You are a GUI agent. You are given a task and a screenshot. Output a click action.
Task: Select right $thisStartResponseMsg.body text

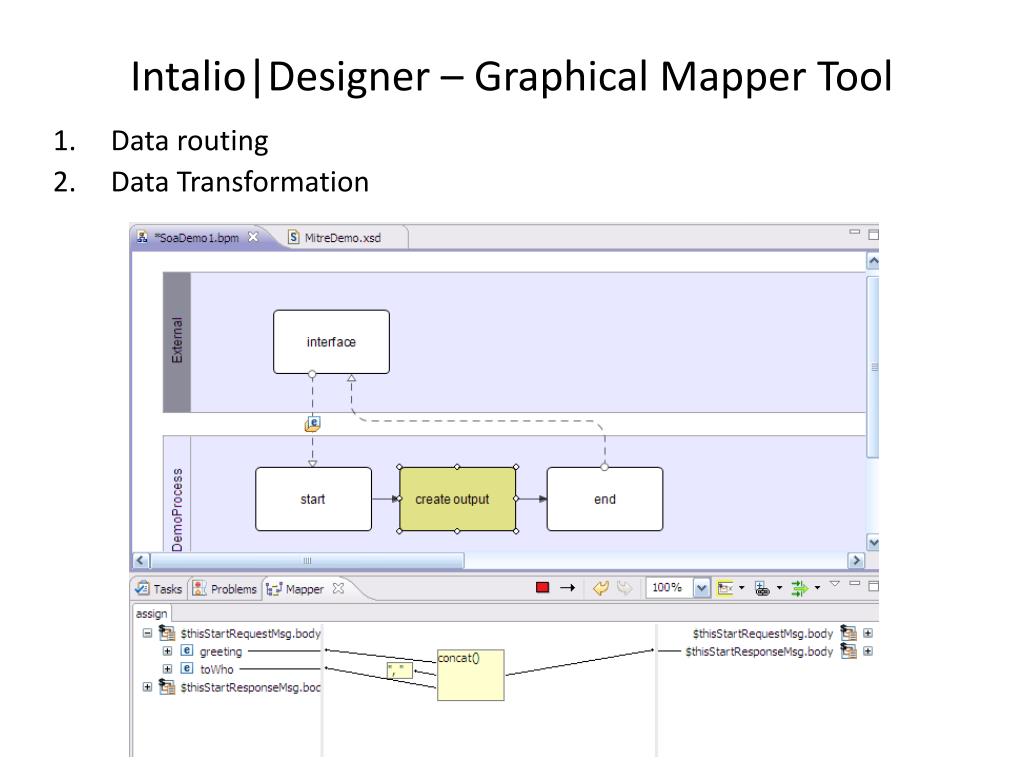(x=760, y=651)
